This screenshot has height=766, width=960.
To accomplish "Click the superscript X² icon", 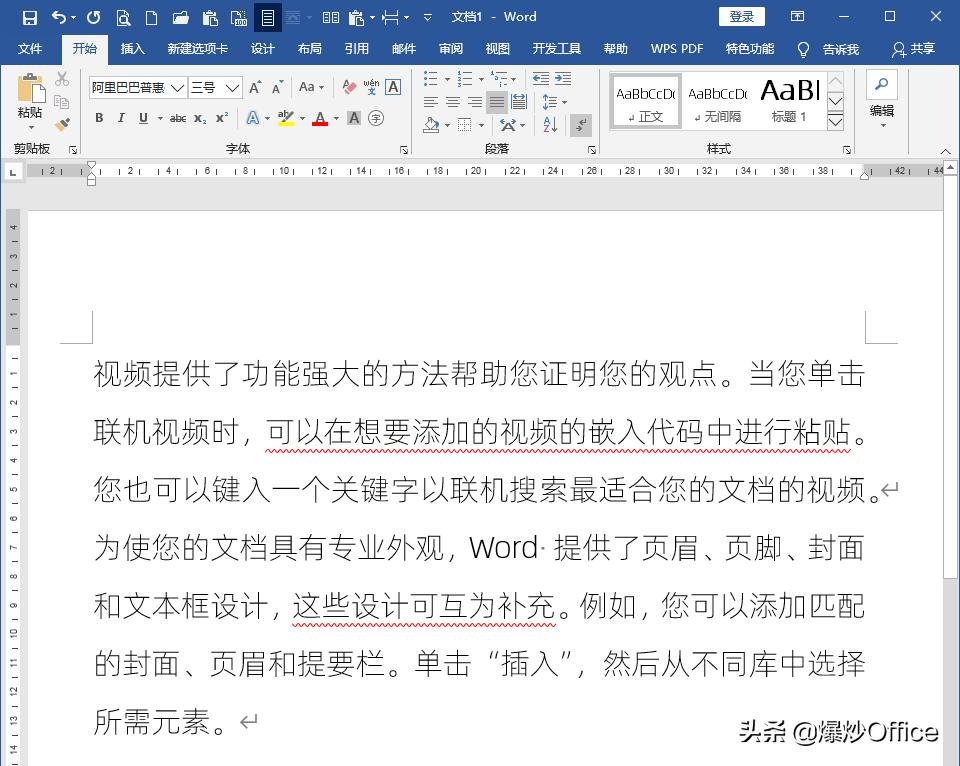I will (x=222, y=118).
